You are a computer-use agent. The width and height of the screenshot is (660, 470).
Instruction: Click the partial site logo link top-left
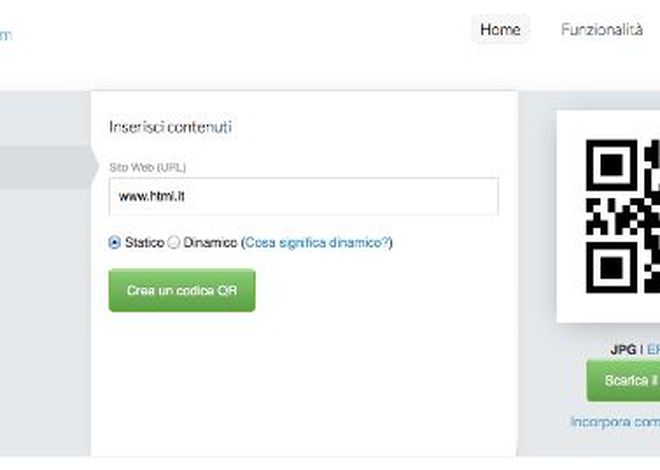click(6, 35)
